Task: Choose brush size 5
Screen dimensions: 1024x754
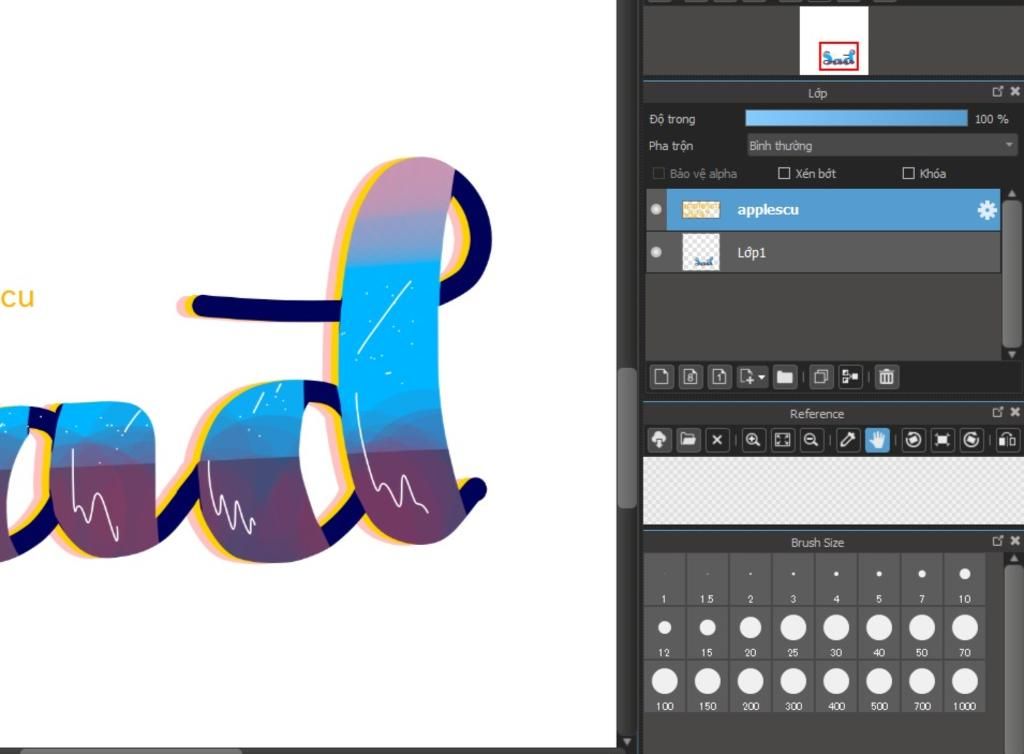Action: point(879,579)
